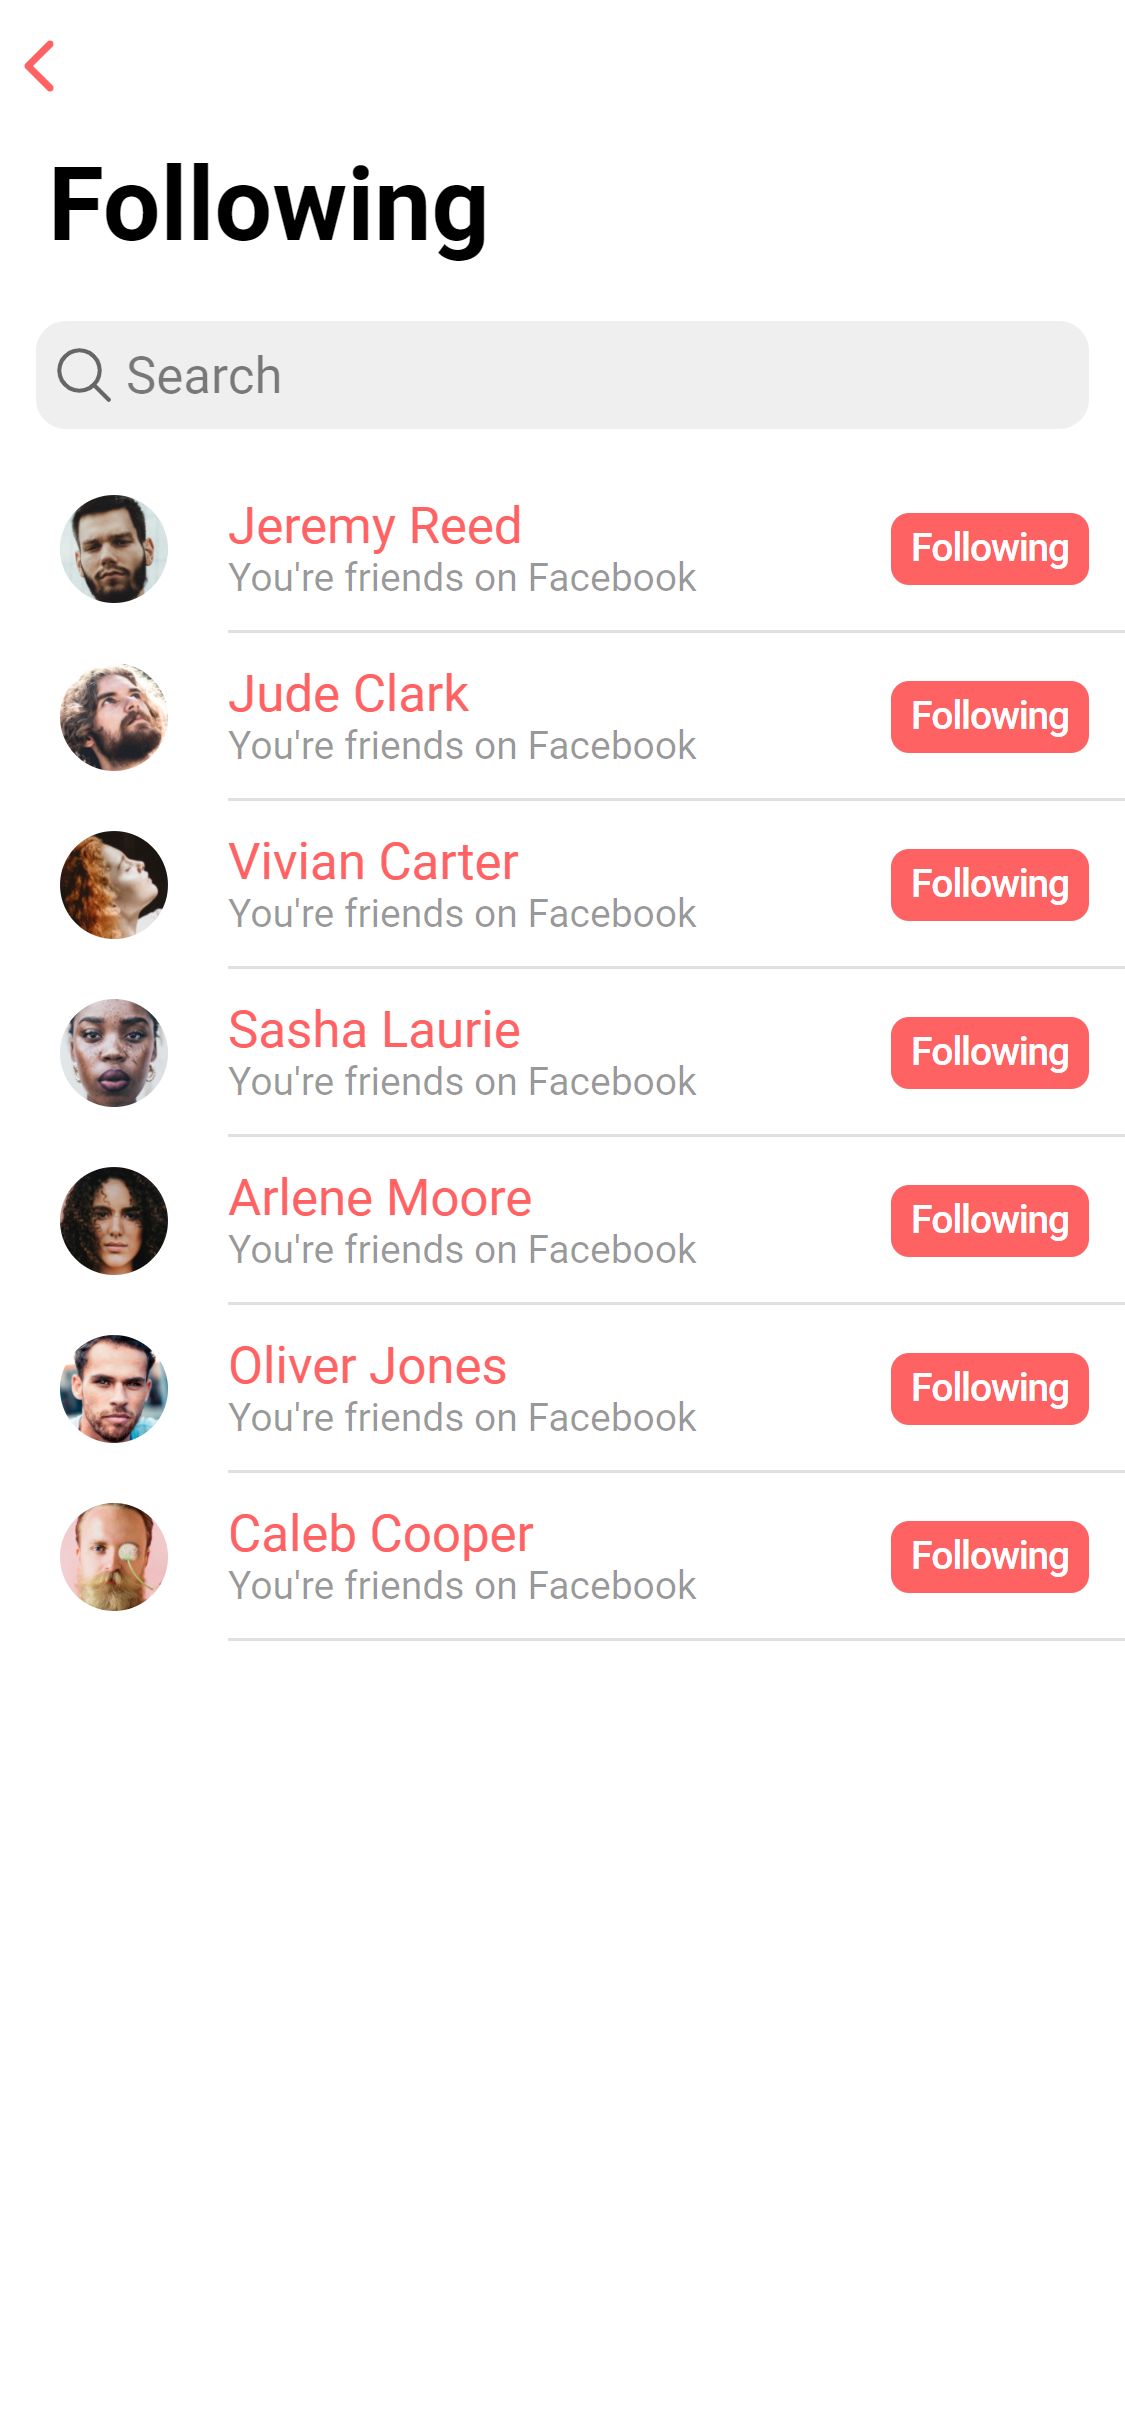Unfollow Jude Clark via Following button

(990, 717)
